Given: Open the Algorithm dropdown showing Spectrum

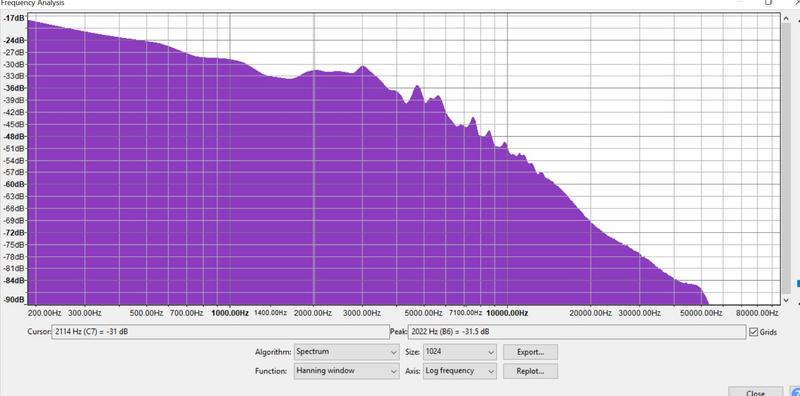Looking at the screenshot, I should 346,352.
